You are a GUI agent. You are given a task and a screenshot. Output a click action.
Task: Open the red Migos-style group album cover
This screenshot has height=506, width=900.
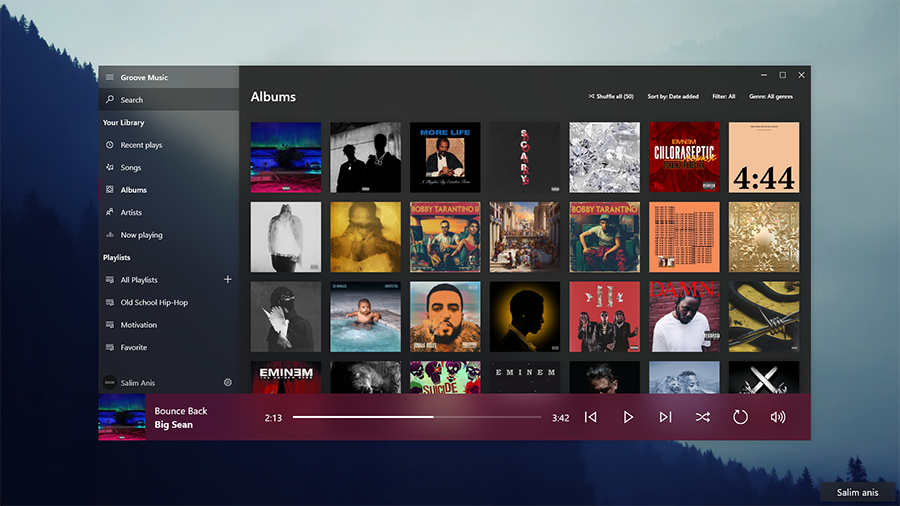click(x=604, y=317)
